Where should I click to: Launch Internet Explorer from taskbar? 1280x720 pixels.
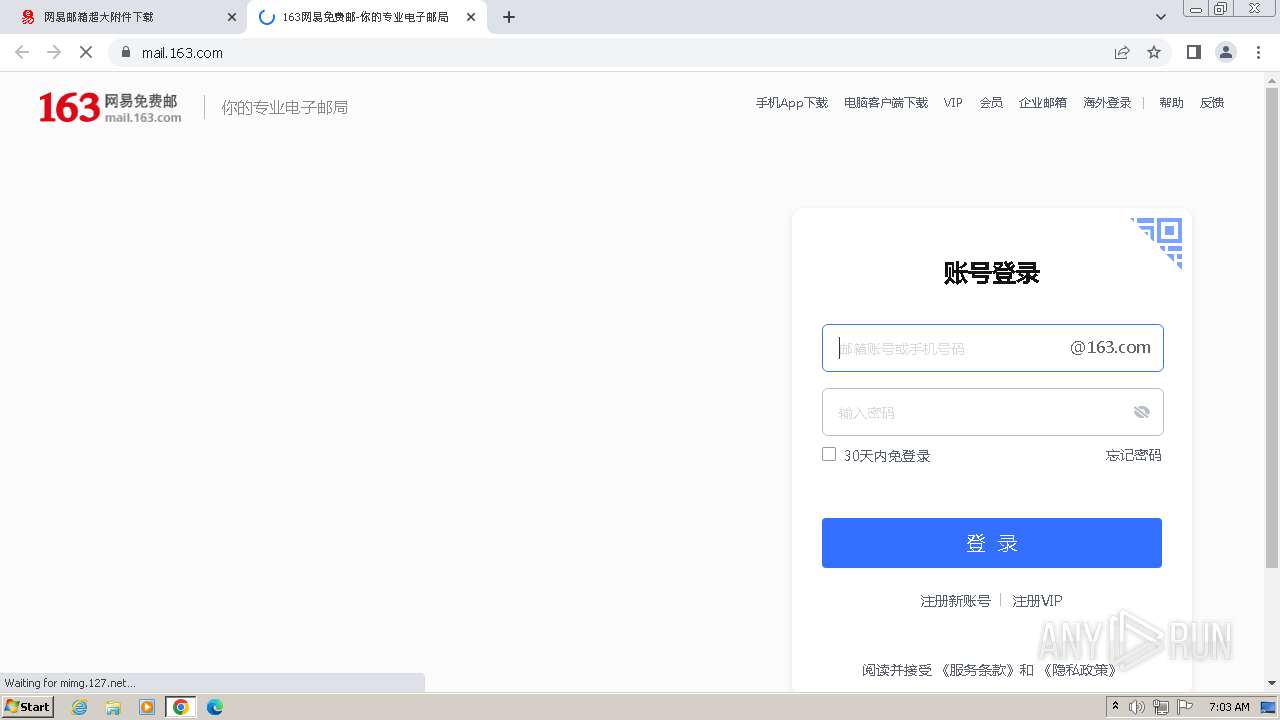pyautogui.click(x=80, y=707)
